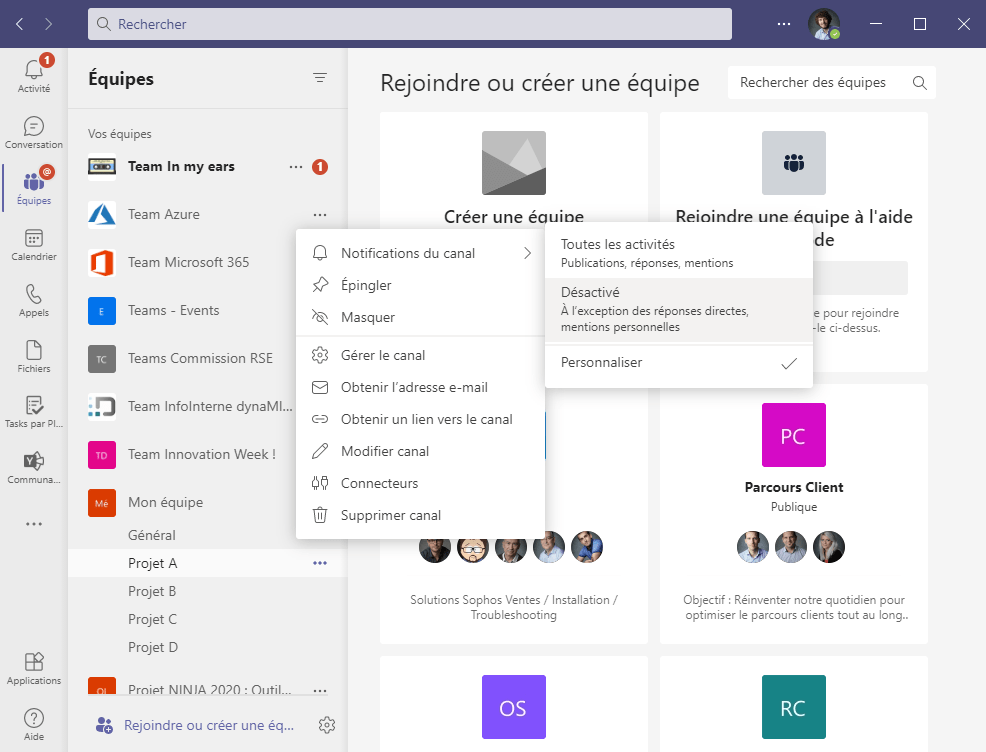
Task: Open more options for Team Azure
Action: click(x=320, y=214)
